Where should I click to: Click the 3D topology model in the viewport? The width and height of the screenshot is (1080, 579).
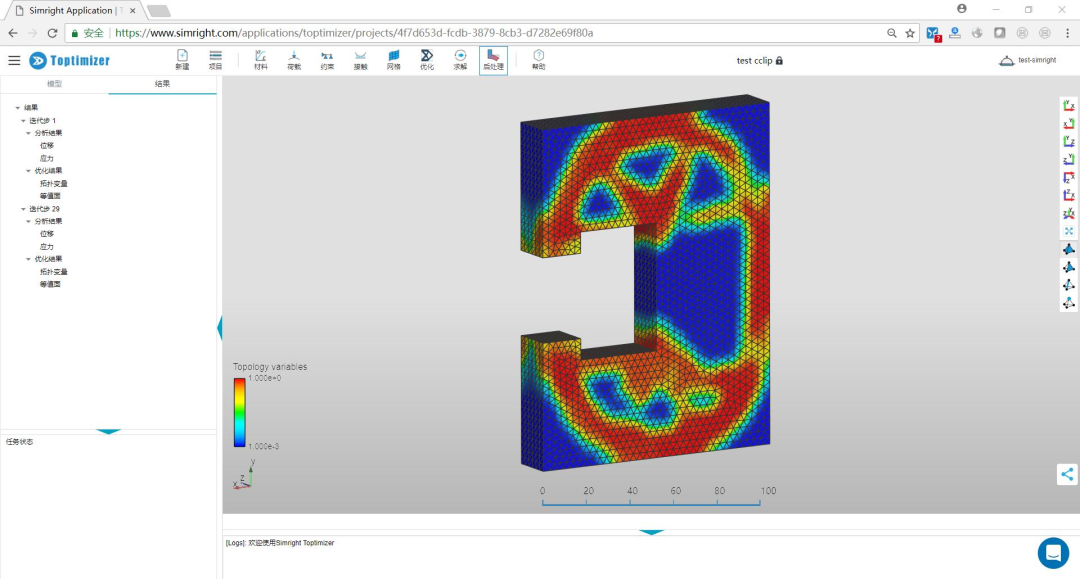tap(645, 283)
